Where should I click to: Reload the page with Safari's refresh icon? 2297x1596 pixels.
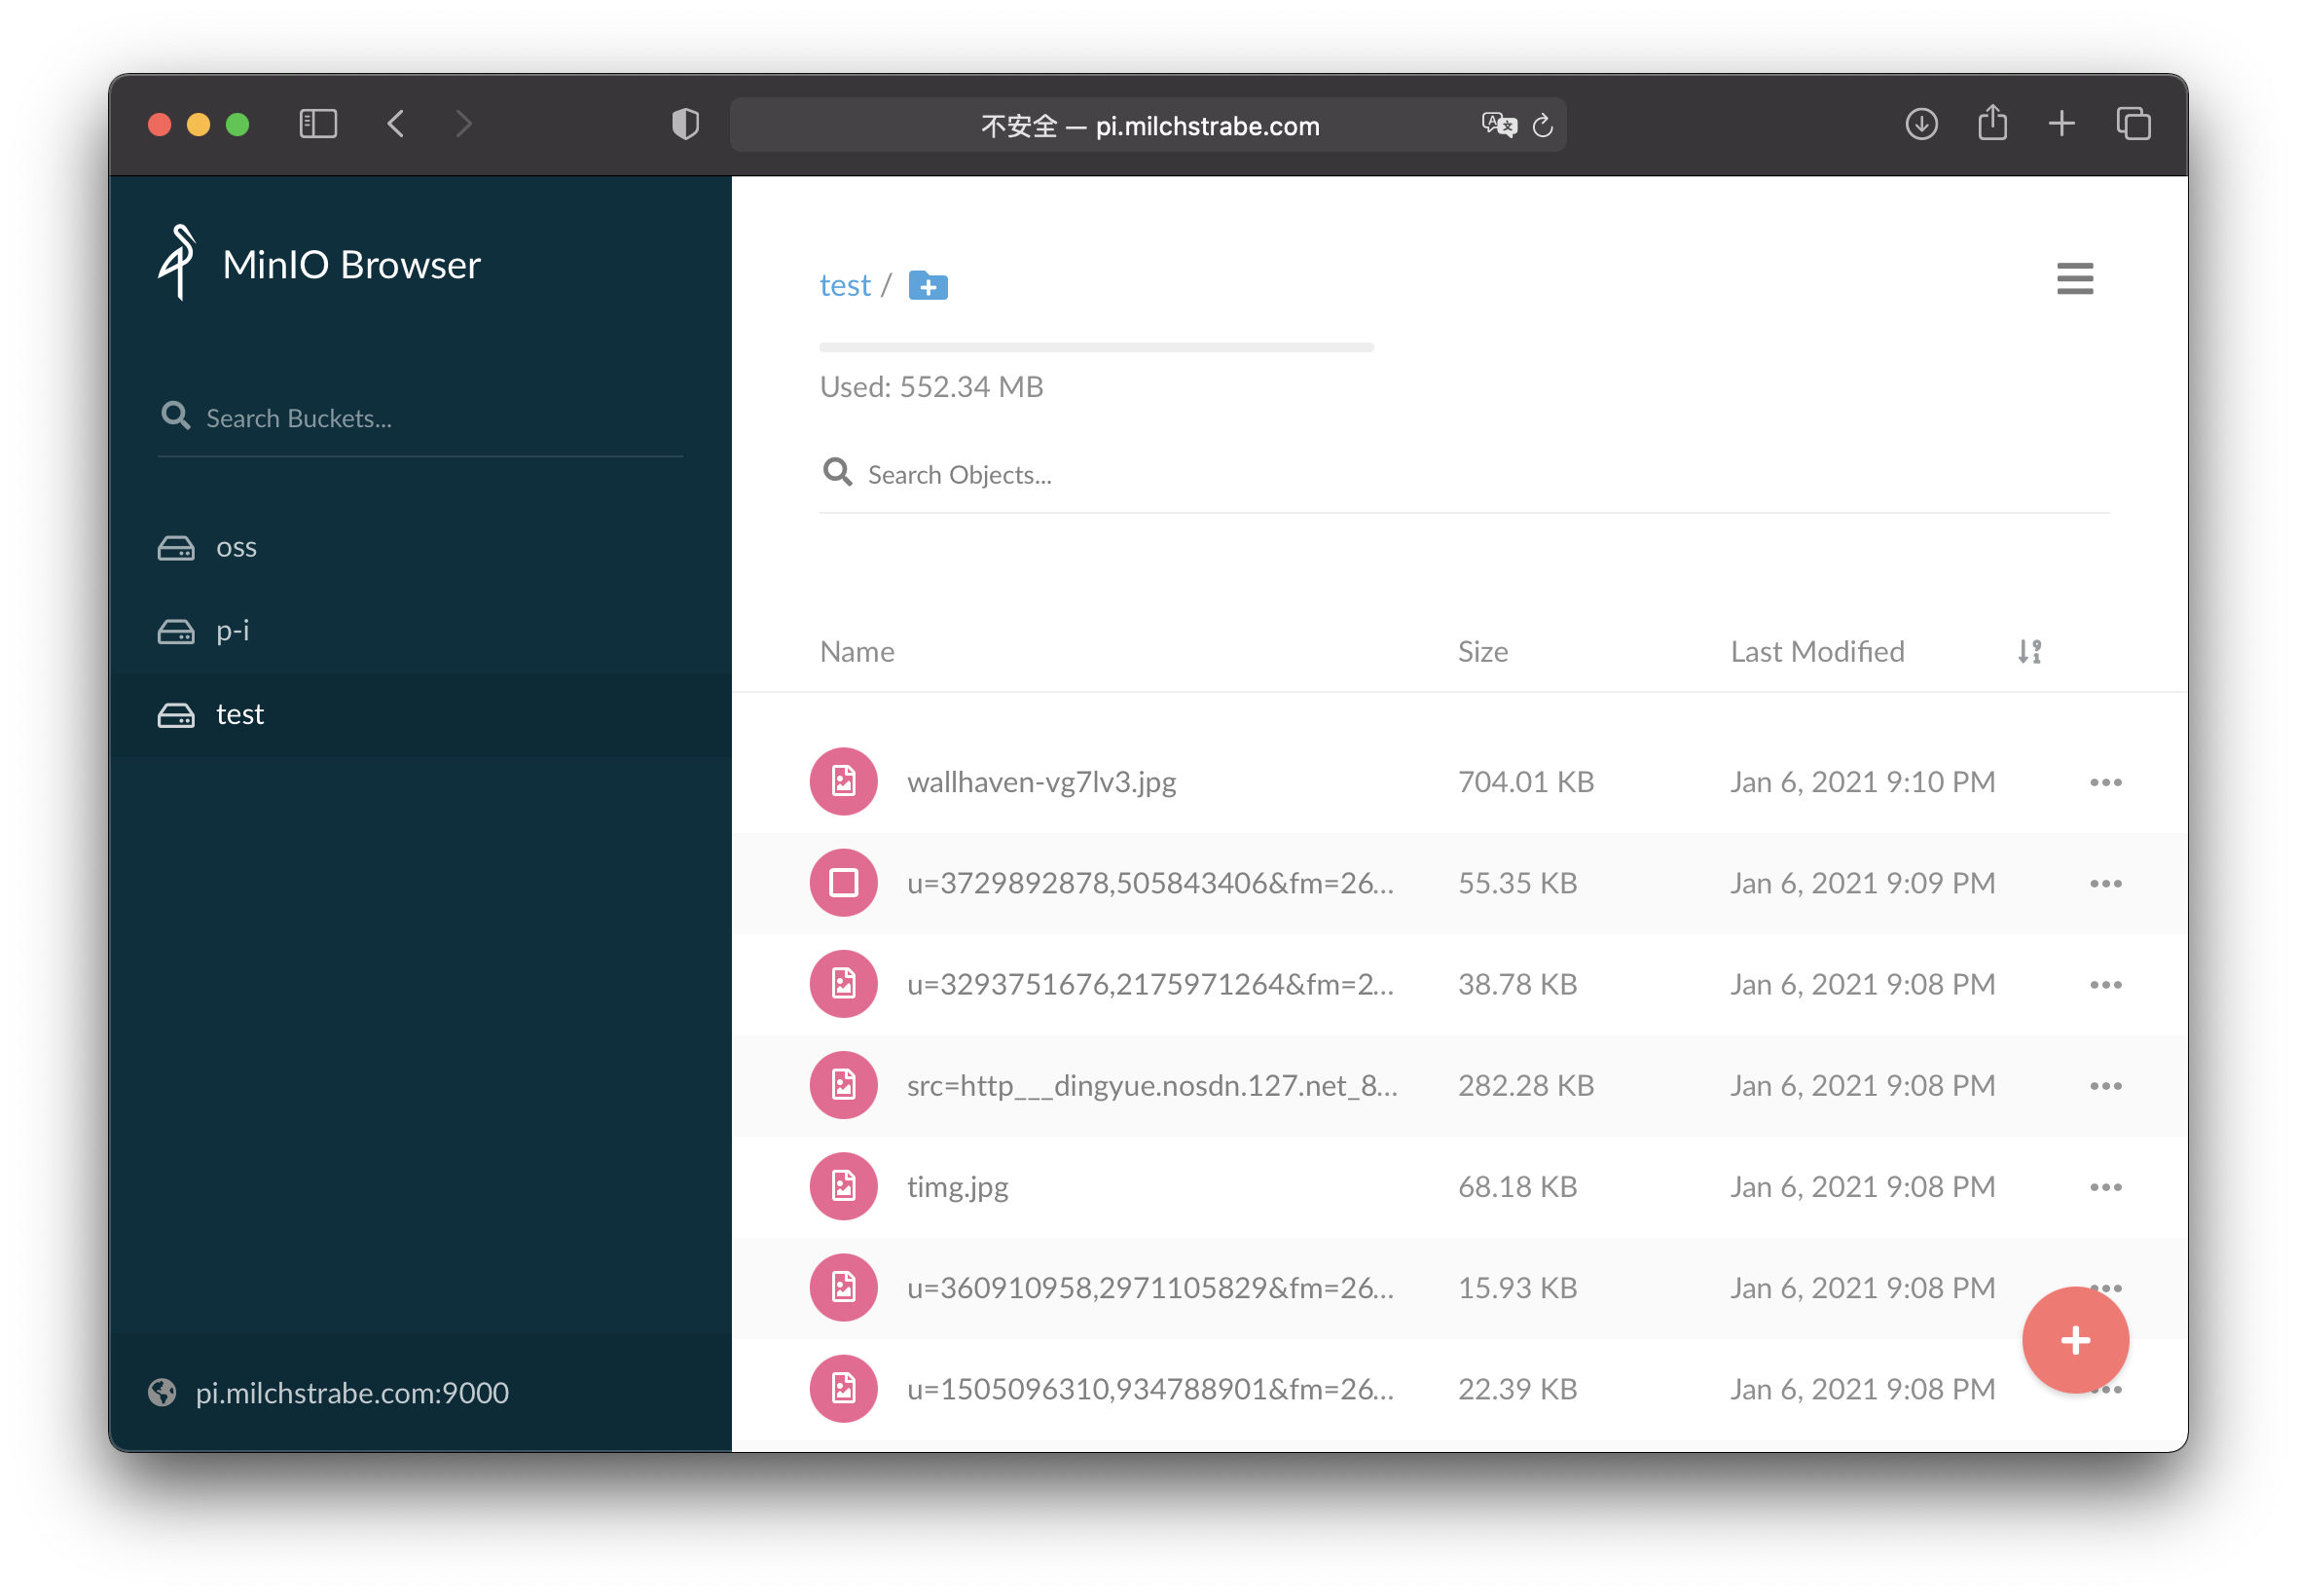(x=1541, y=125)
